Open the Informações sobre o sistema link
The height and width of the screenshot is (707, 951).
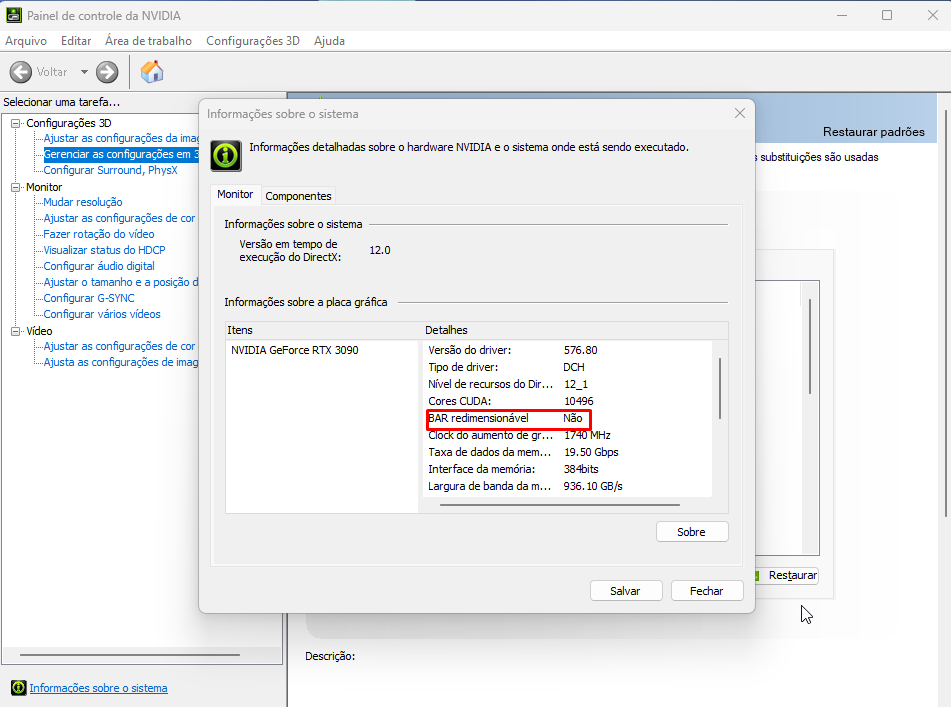point(98,688)
